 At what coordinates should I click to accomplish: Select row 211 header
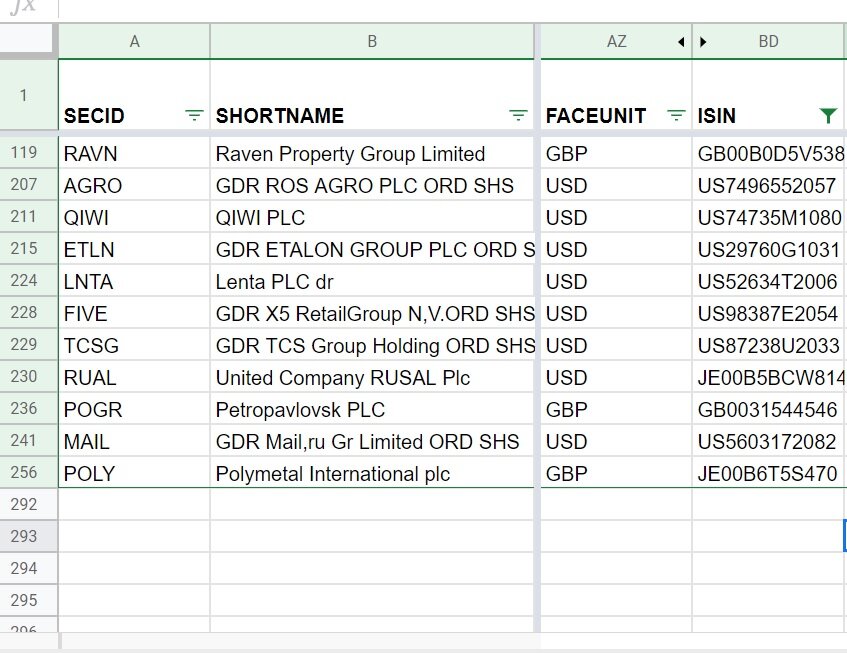click(x=29, y=216)
